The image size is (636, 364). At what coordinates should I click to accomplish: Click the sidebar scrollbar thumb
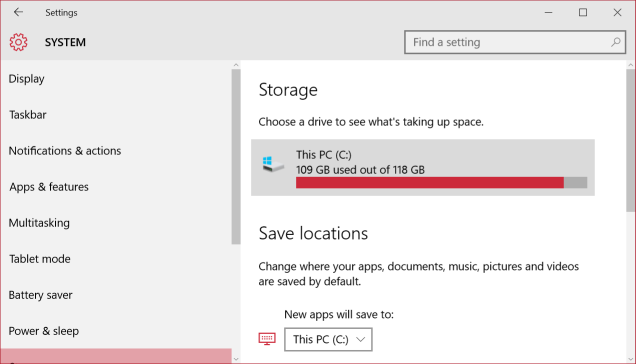236,157
